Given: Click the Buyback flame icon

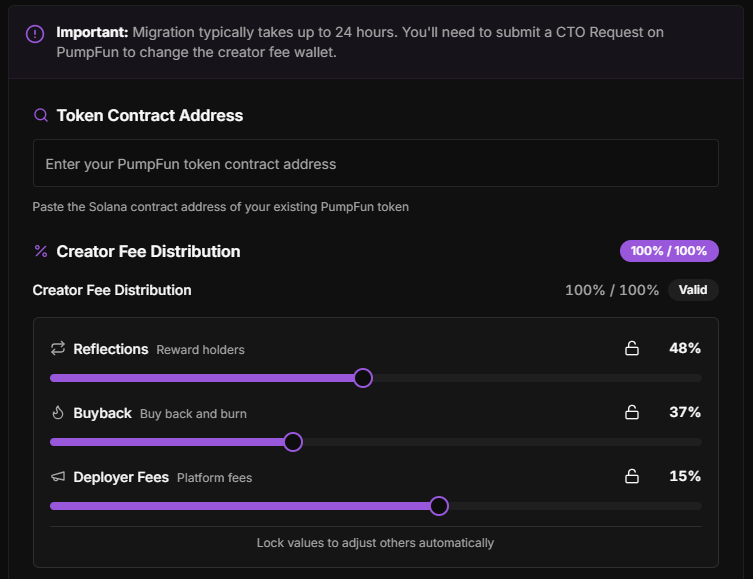Looking at the screenshot, I should (x=58, y=412).
